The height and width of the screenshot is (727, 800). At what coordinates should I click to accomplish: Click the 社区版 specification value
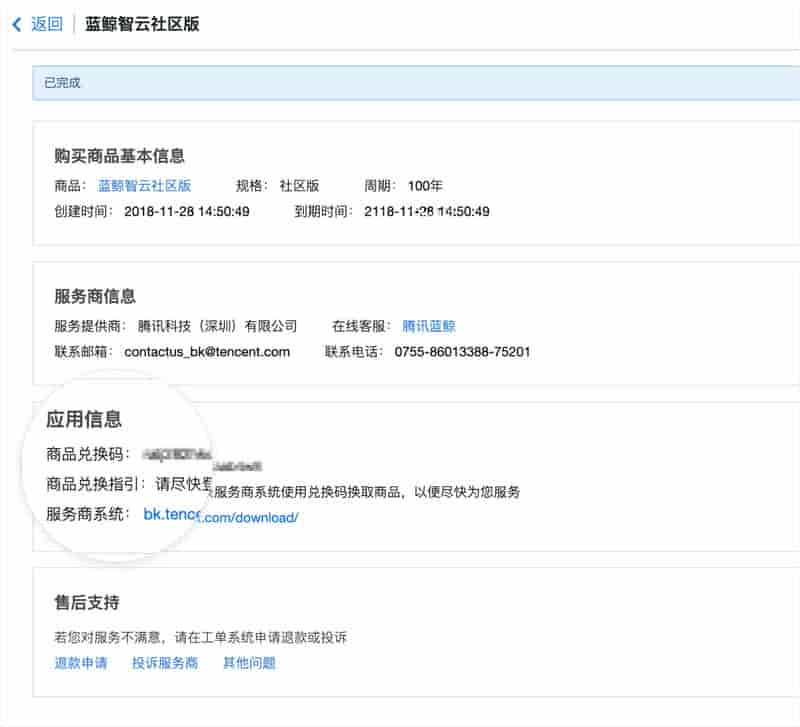pyautogui.click(x=299, y=186)
